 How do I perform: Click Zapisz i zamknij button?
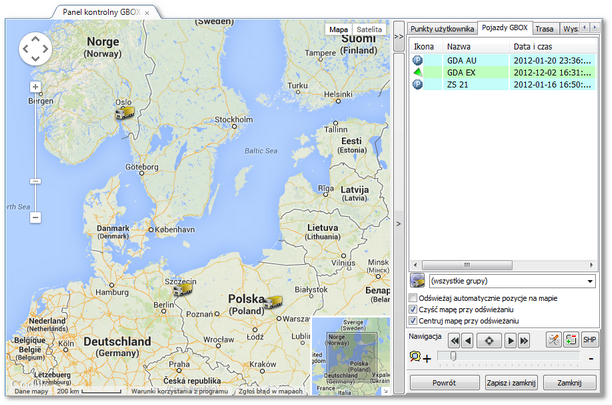pyautogui.click(x=511, y=383)
